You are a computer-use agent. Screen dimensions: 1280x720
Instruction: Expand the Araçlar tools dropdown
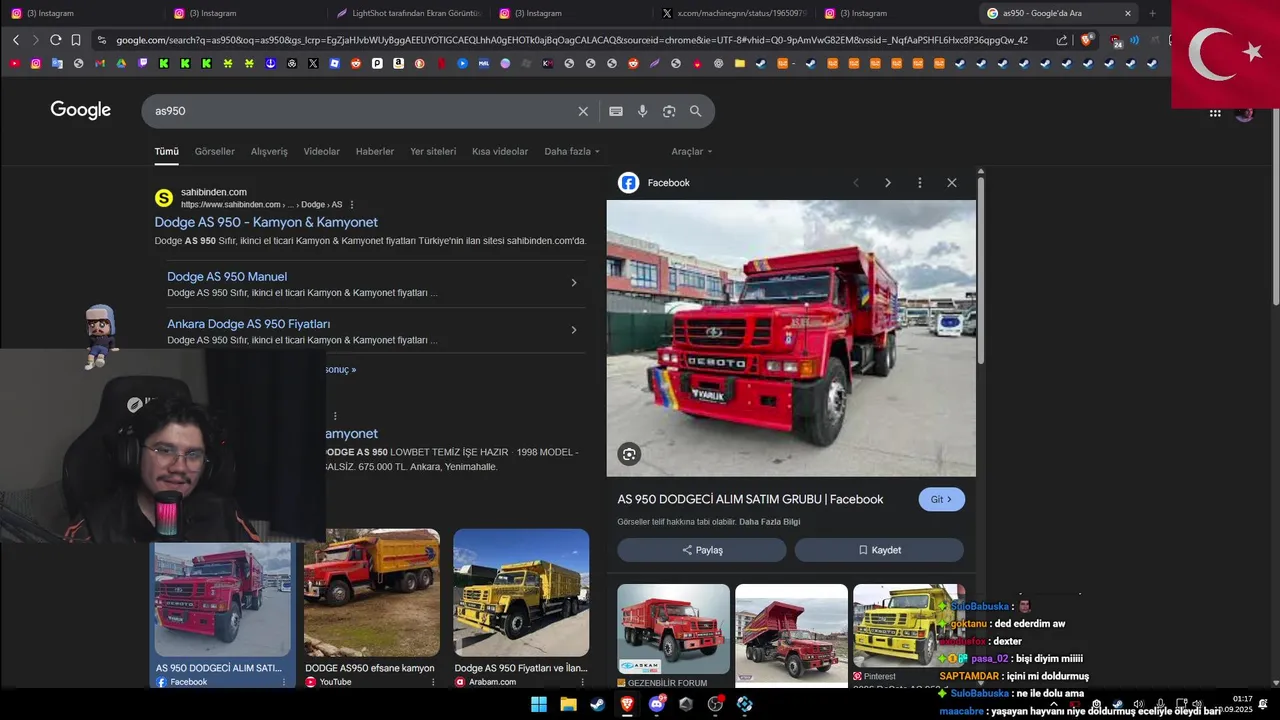[x=692, y=152]
